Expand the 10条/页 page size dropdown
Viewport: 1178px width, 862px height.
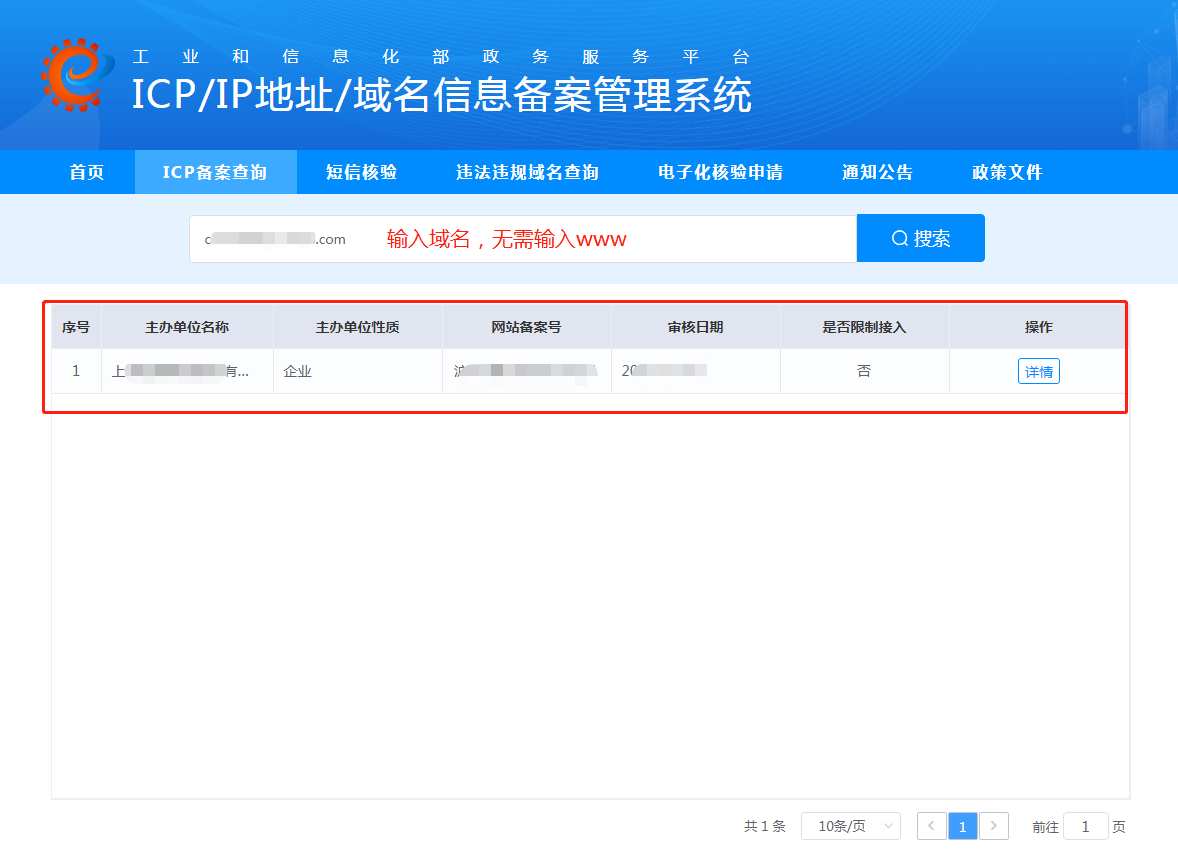pos(850,826)
